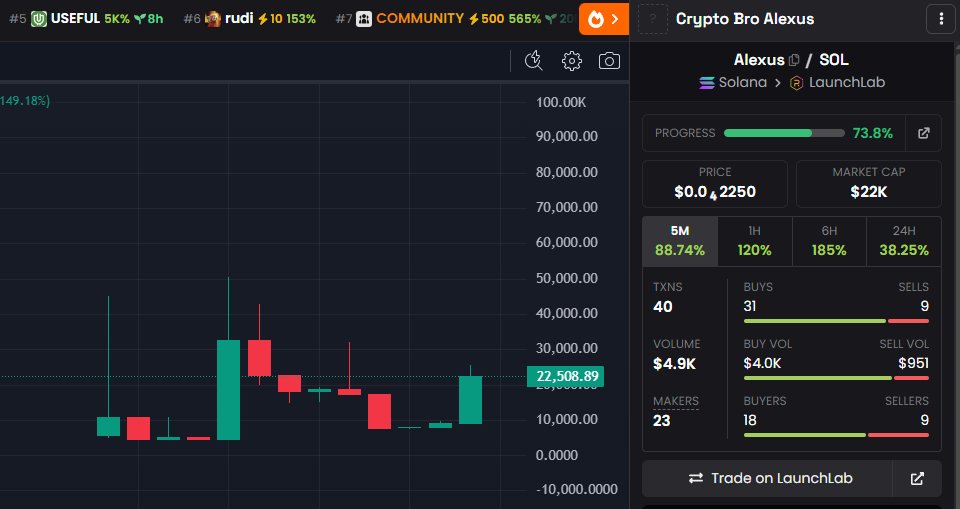Open the trending fire icon button
The width and height of the screenshot is (960, 509).
click(x=603, y=19)
